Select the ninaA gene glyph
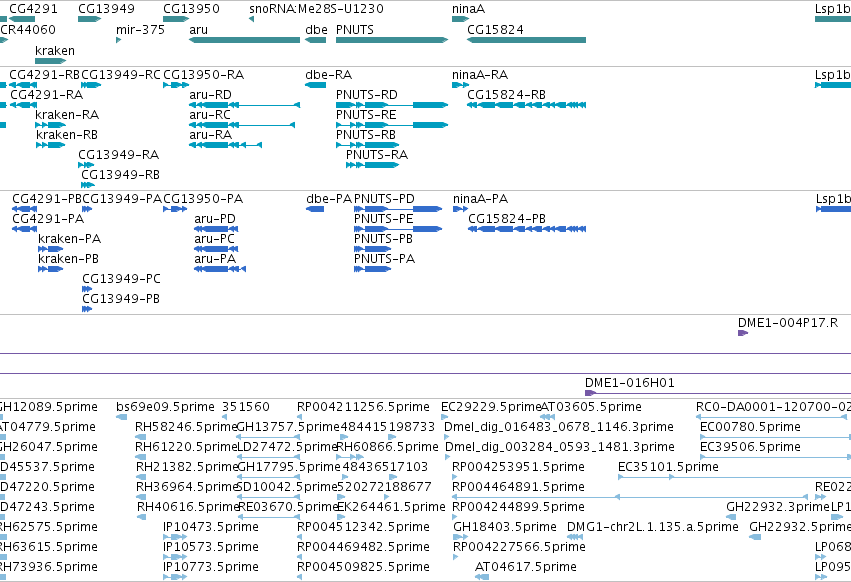Screen dimensions: 851x582 [460, 19]
